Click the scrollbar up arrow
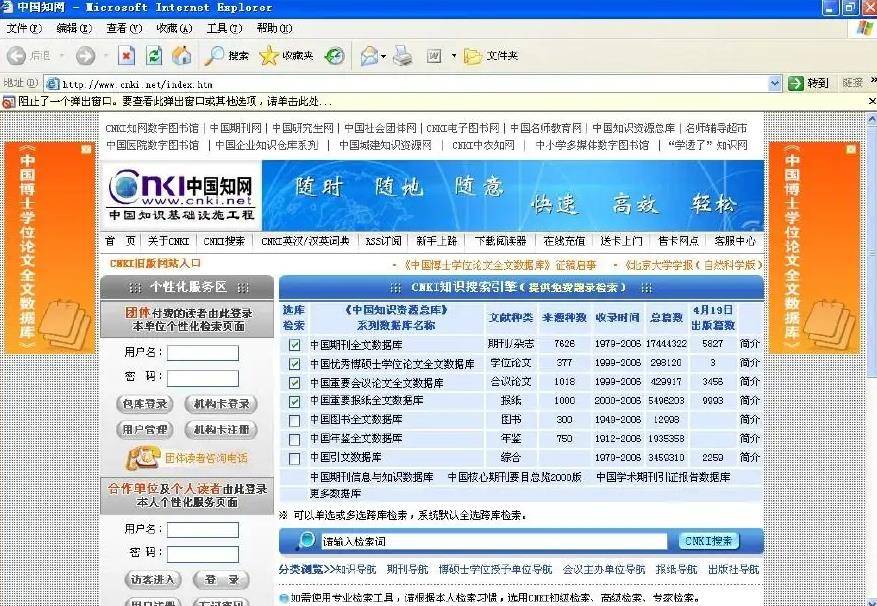 coord(871,119)
